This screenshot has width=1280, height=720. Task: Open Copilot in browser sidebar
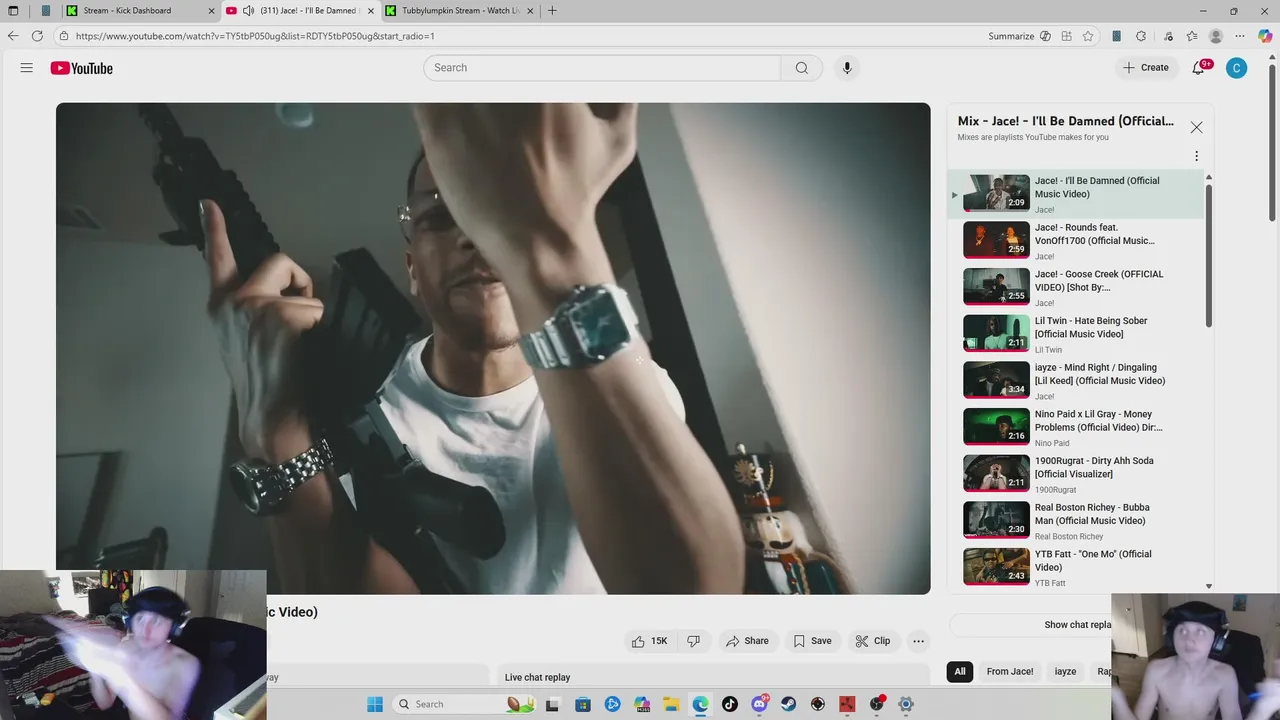pos(1265,36)
